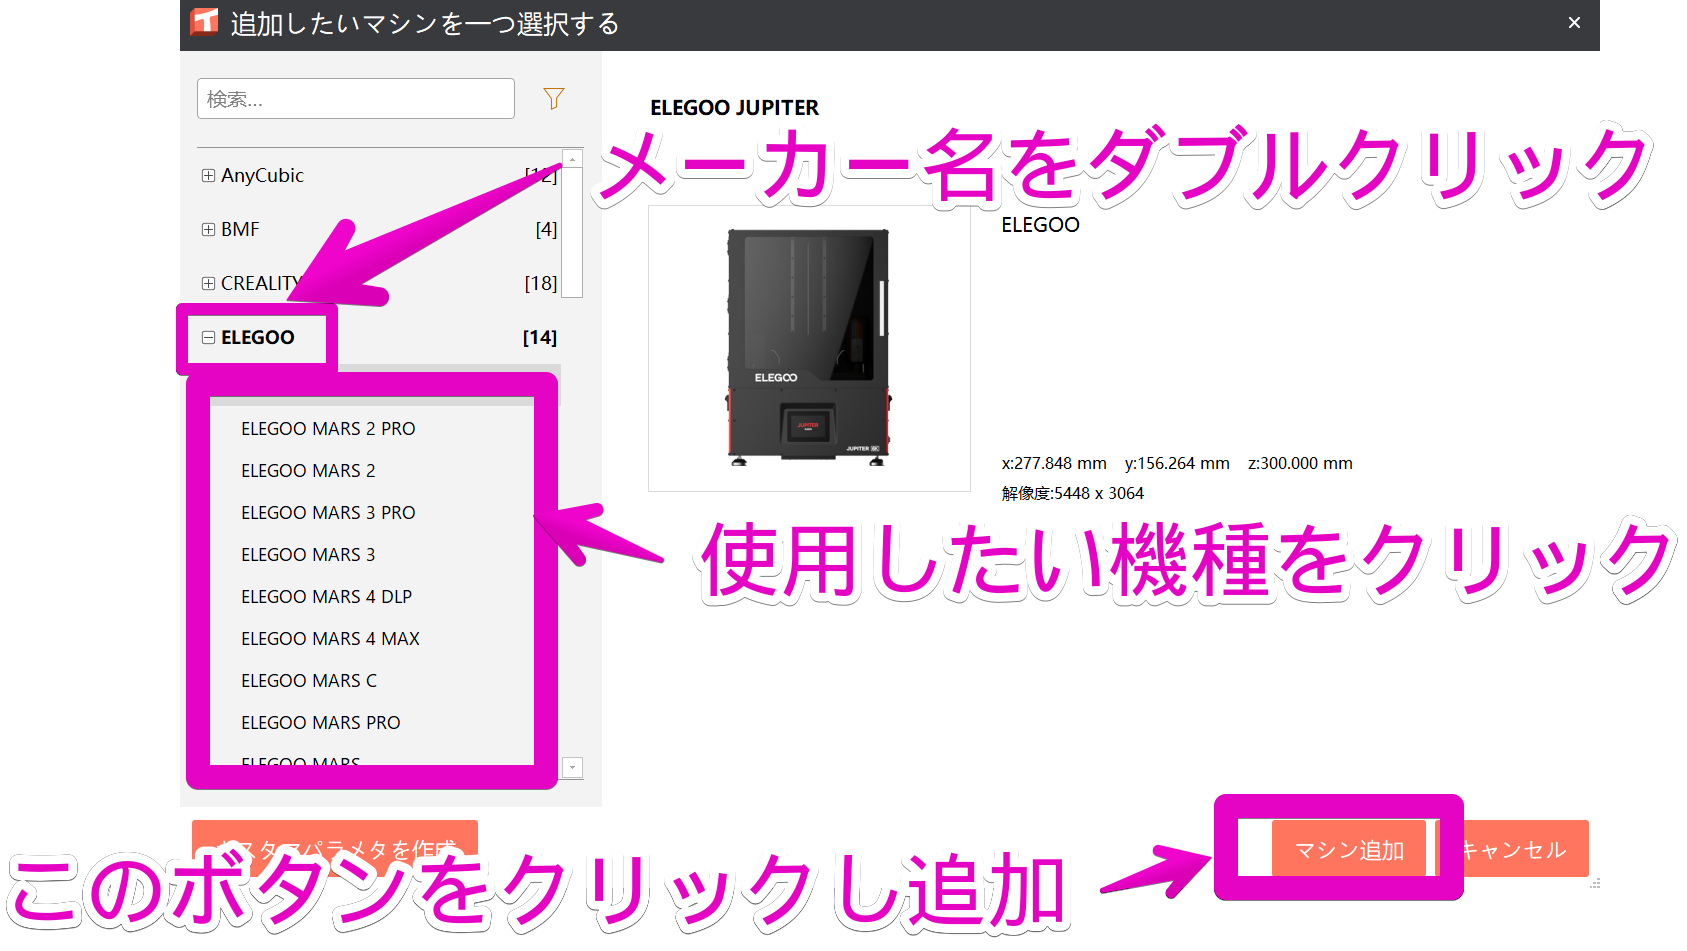Choose ELEGOO MARS PRO machine
1687x951 pixels.
pyautogui.click(x=320, y=722)
